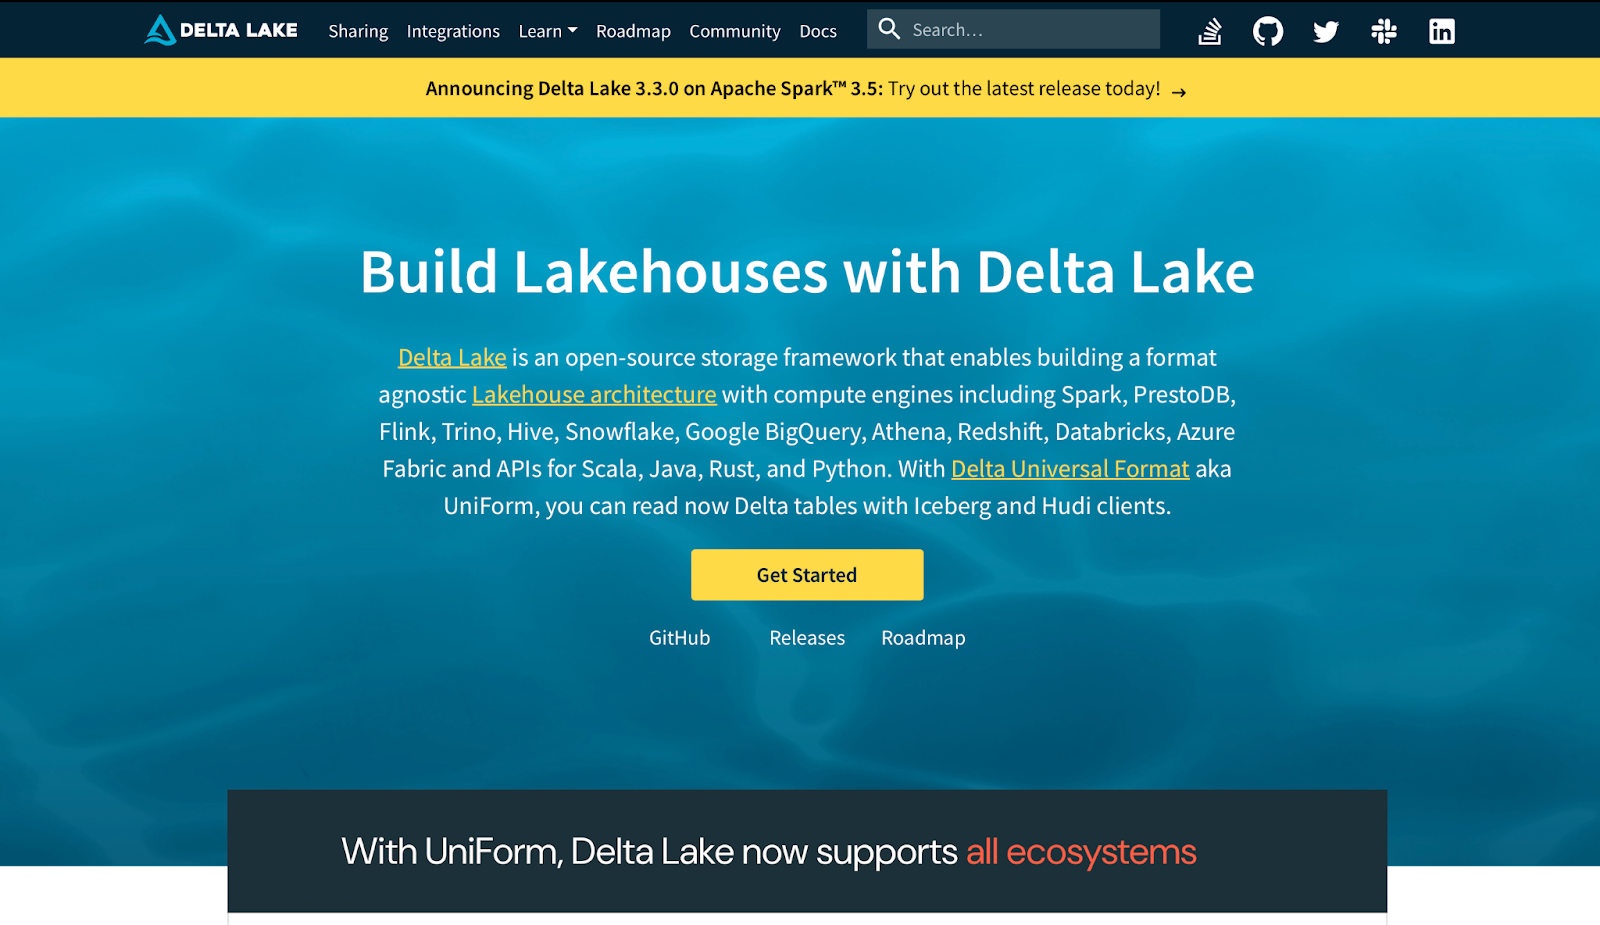Open the Roadmap link below Get Started
Screen dimensions: 1600x925
coord(923,638)
